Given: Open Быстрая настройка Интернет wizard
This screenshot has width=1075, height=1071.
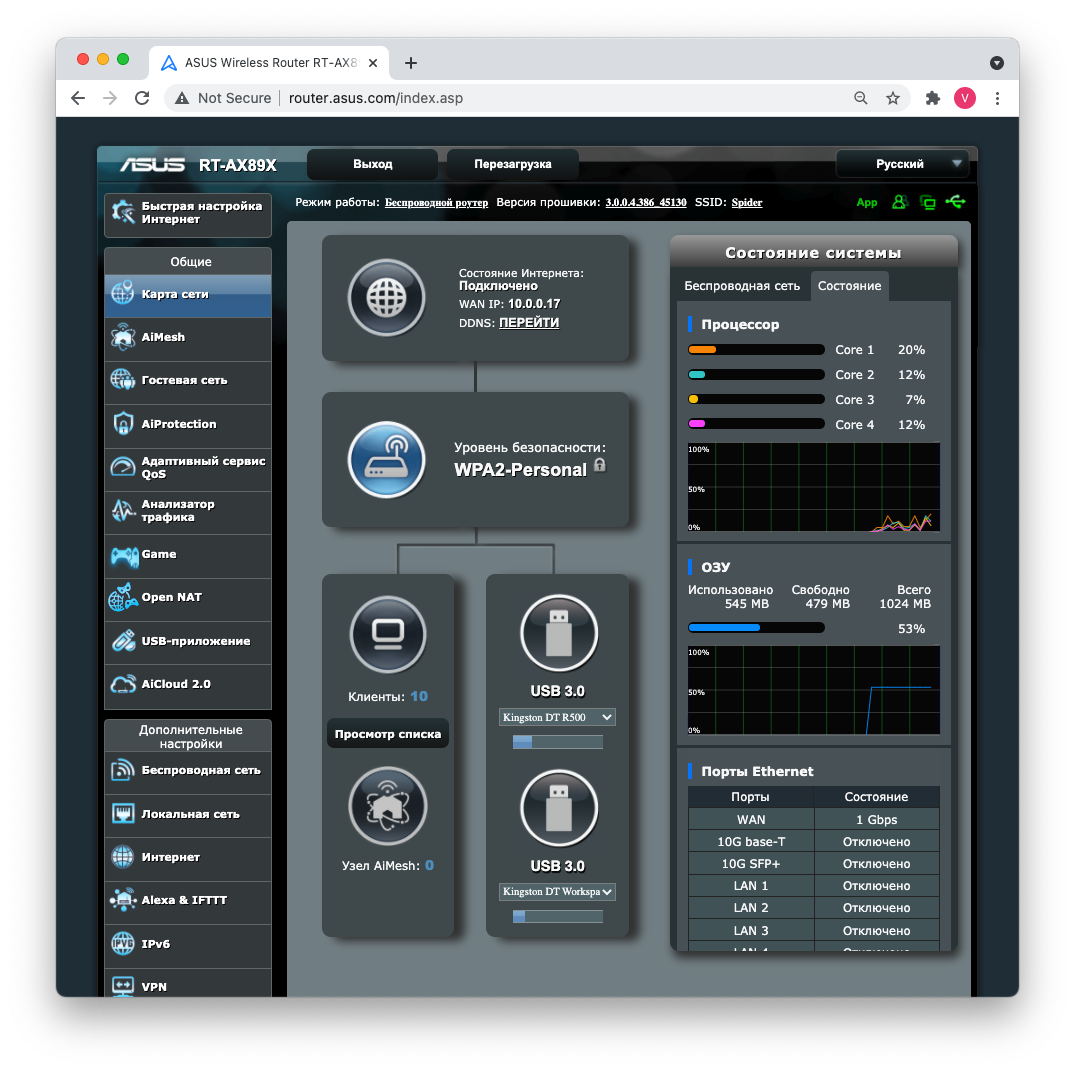Looking at the screenshot, I should pos(188,215).
